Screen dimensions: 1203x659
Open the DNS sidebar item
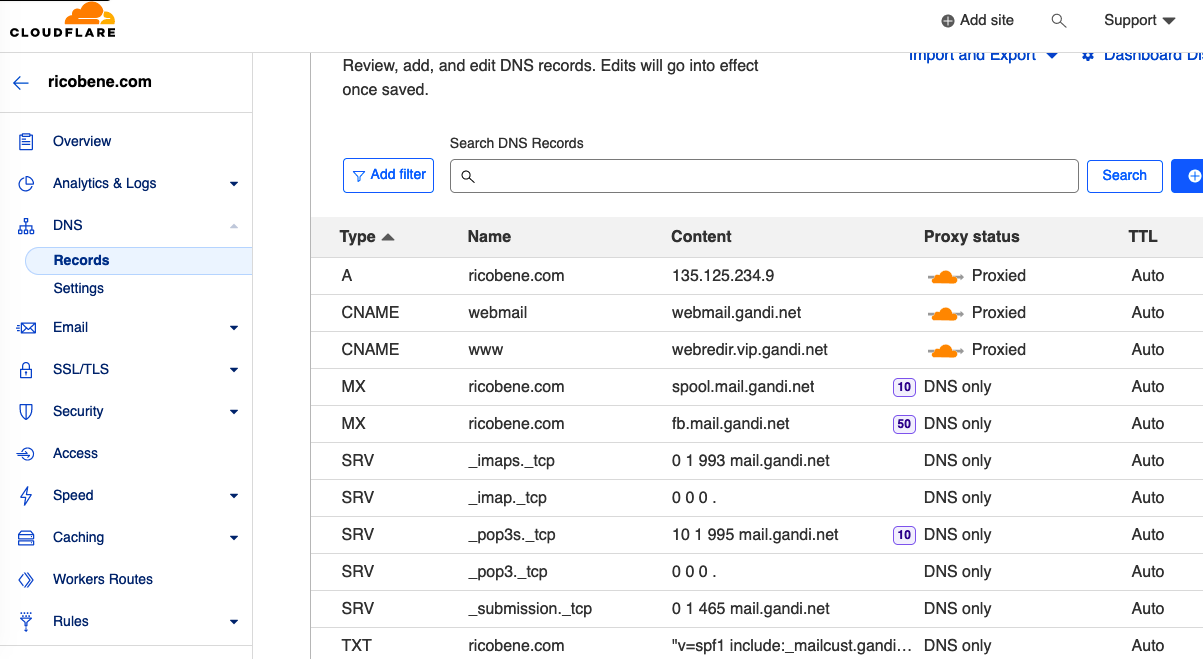68,225
